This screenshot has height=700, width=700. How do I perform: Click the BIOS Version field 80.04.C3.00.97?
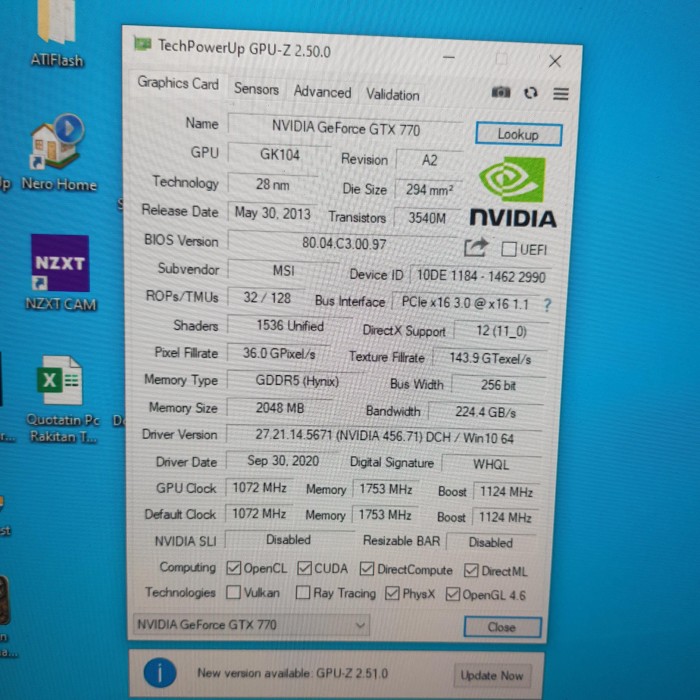(344, 243)
